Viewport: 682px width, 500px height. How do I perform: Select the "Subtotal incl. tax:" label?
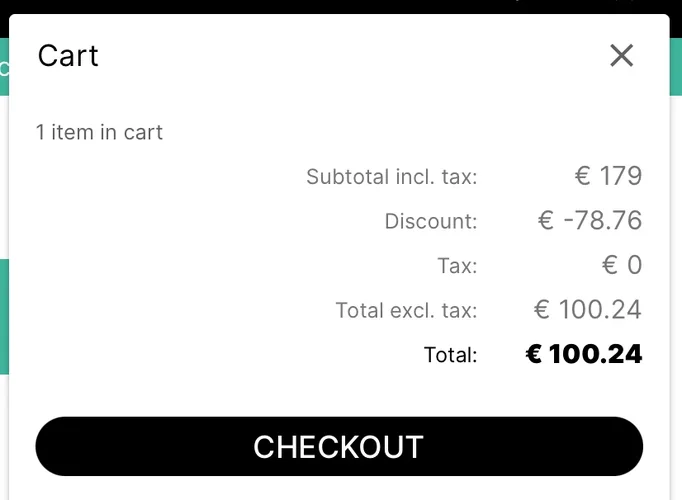pos(392,178)
